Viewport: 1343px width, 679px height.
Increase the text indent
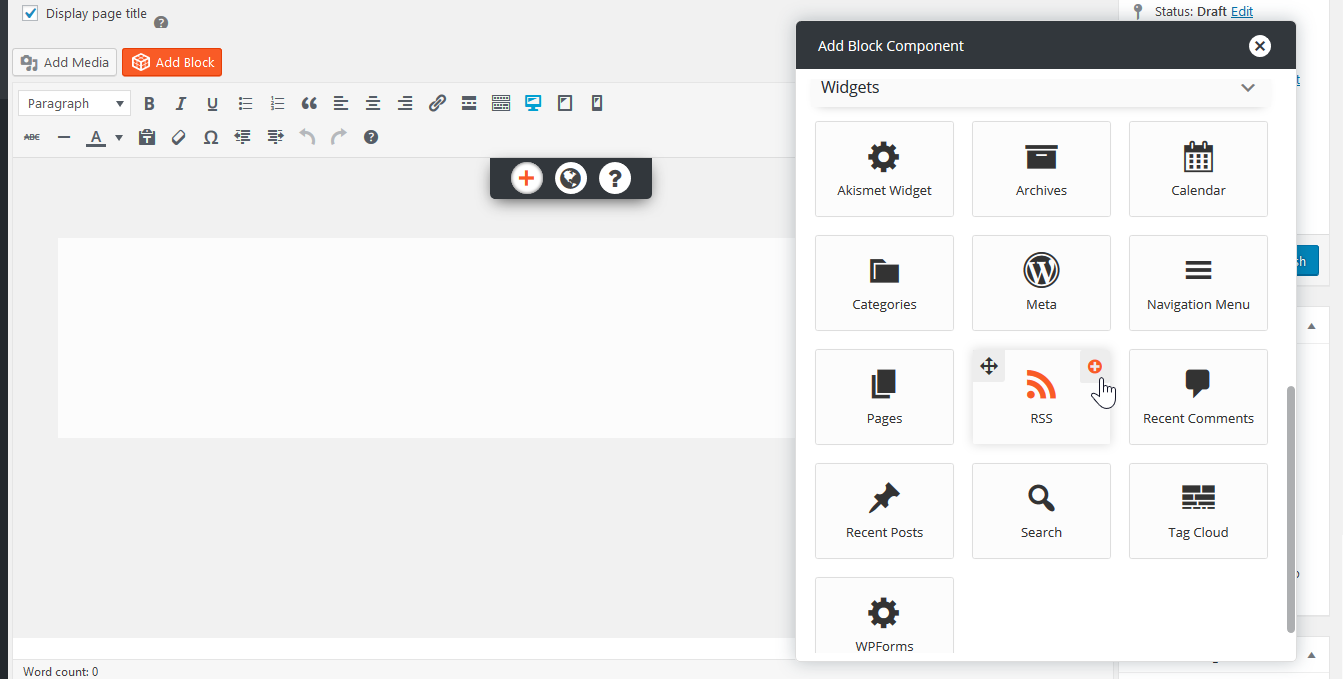point(275,137)
